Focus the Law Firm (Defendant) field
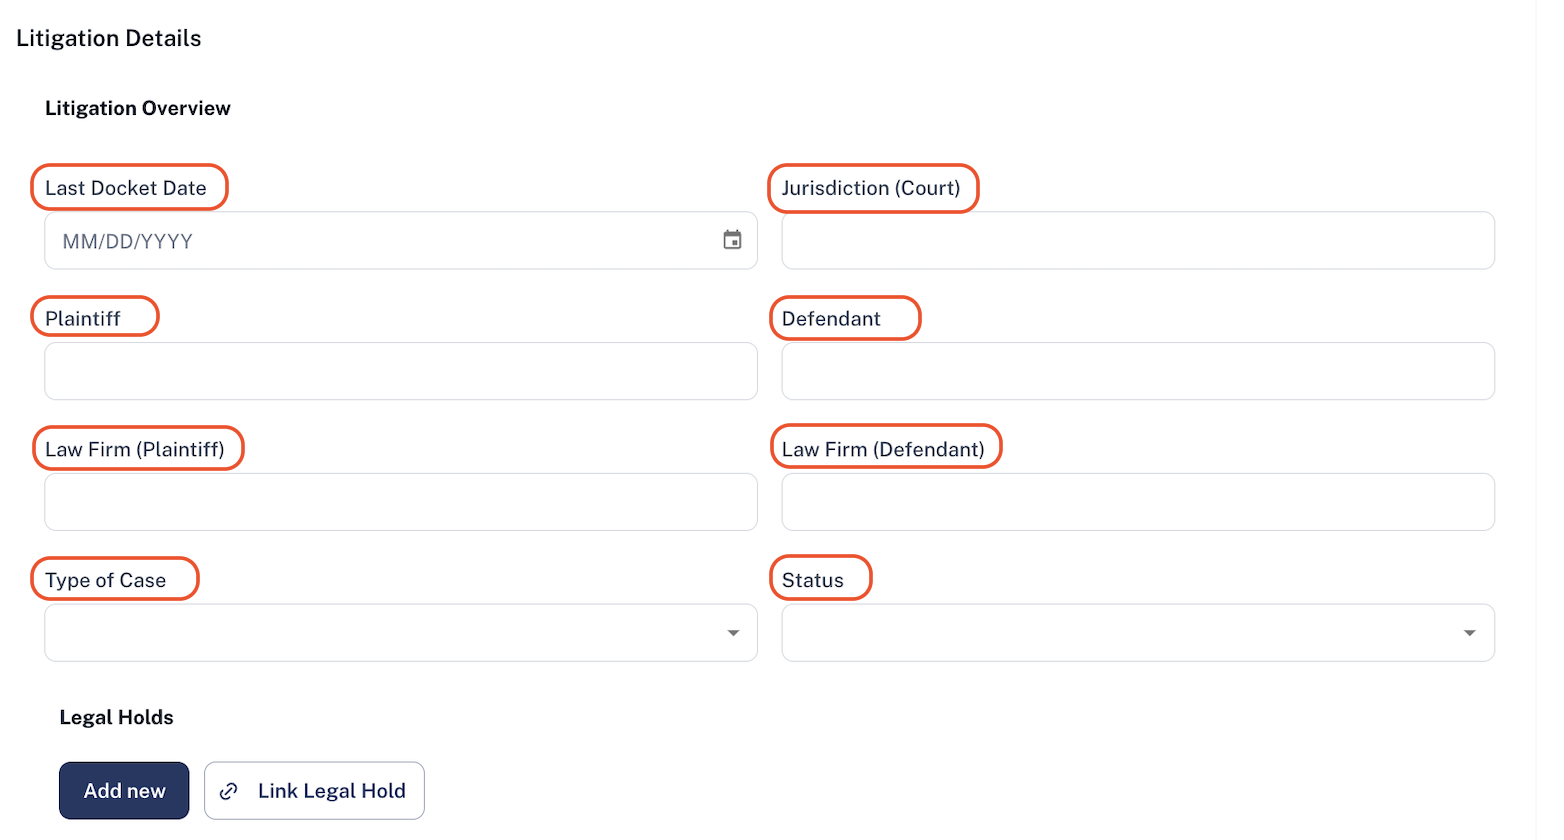 [1138, 502]
